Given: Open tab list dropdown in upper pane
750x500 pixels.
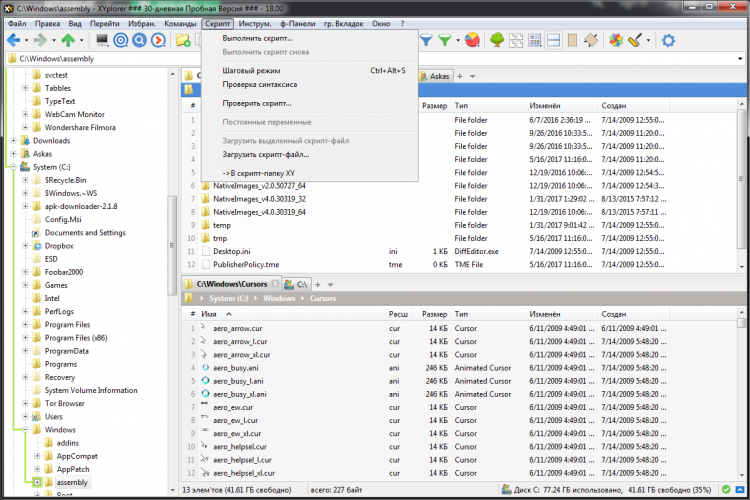Looking at the screenshot, I should click(x=473, y=77).
